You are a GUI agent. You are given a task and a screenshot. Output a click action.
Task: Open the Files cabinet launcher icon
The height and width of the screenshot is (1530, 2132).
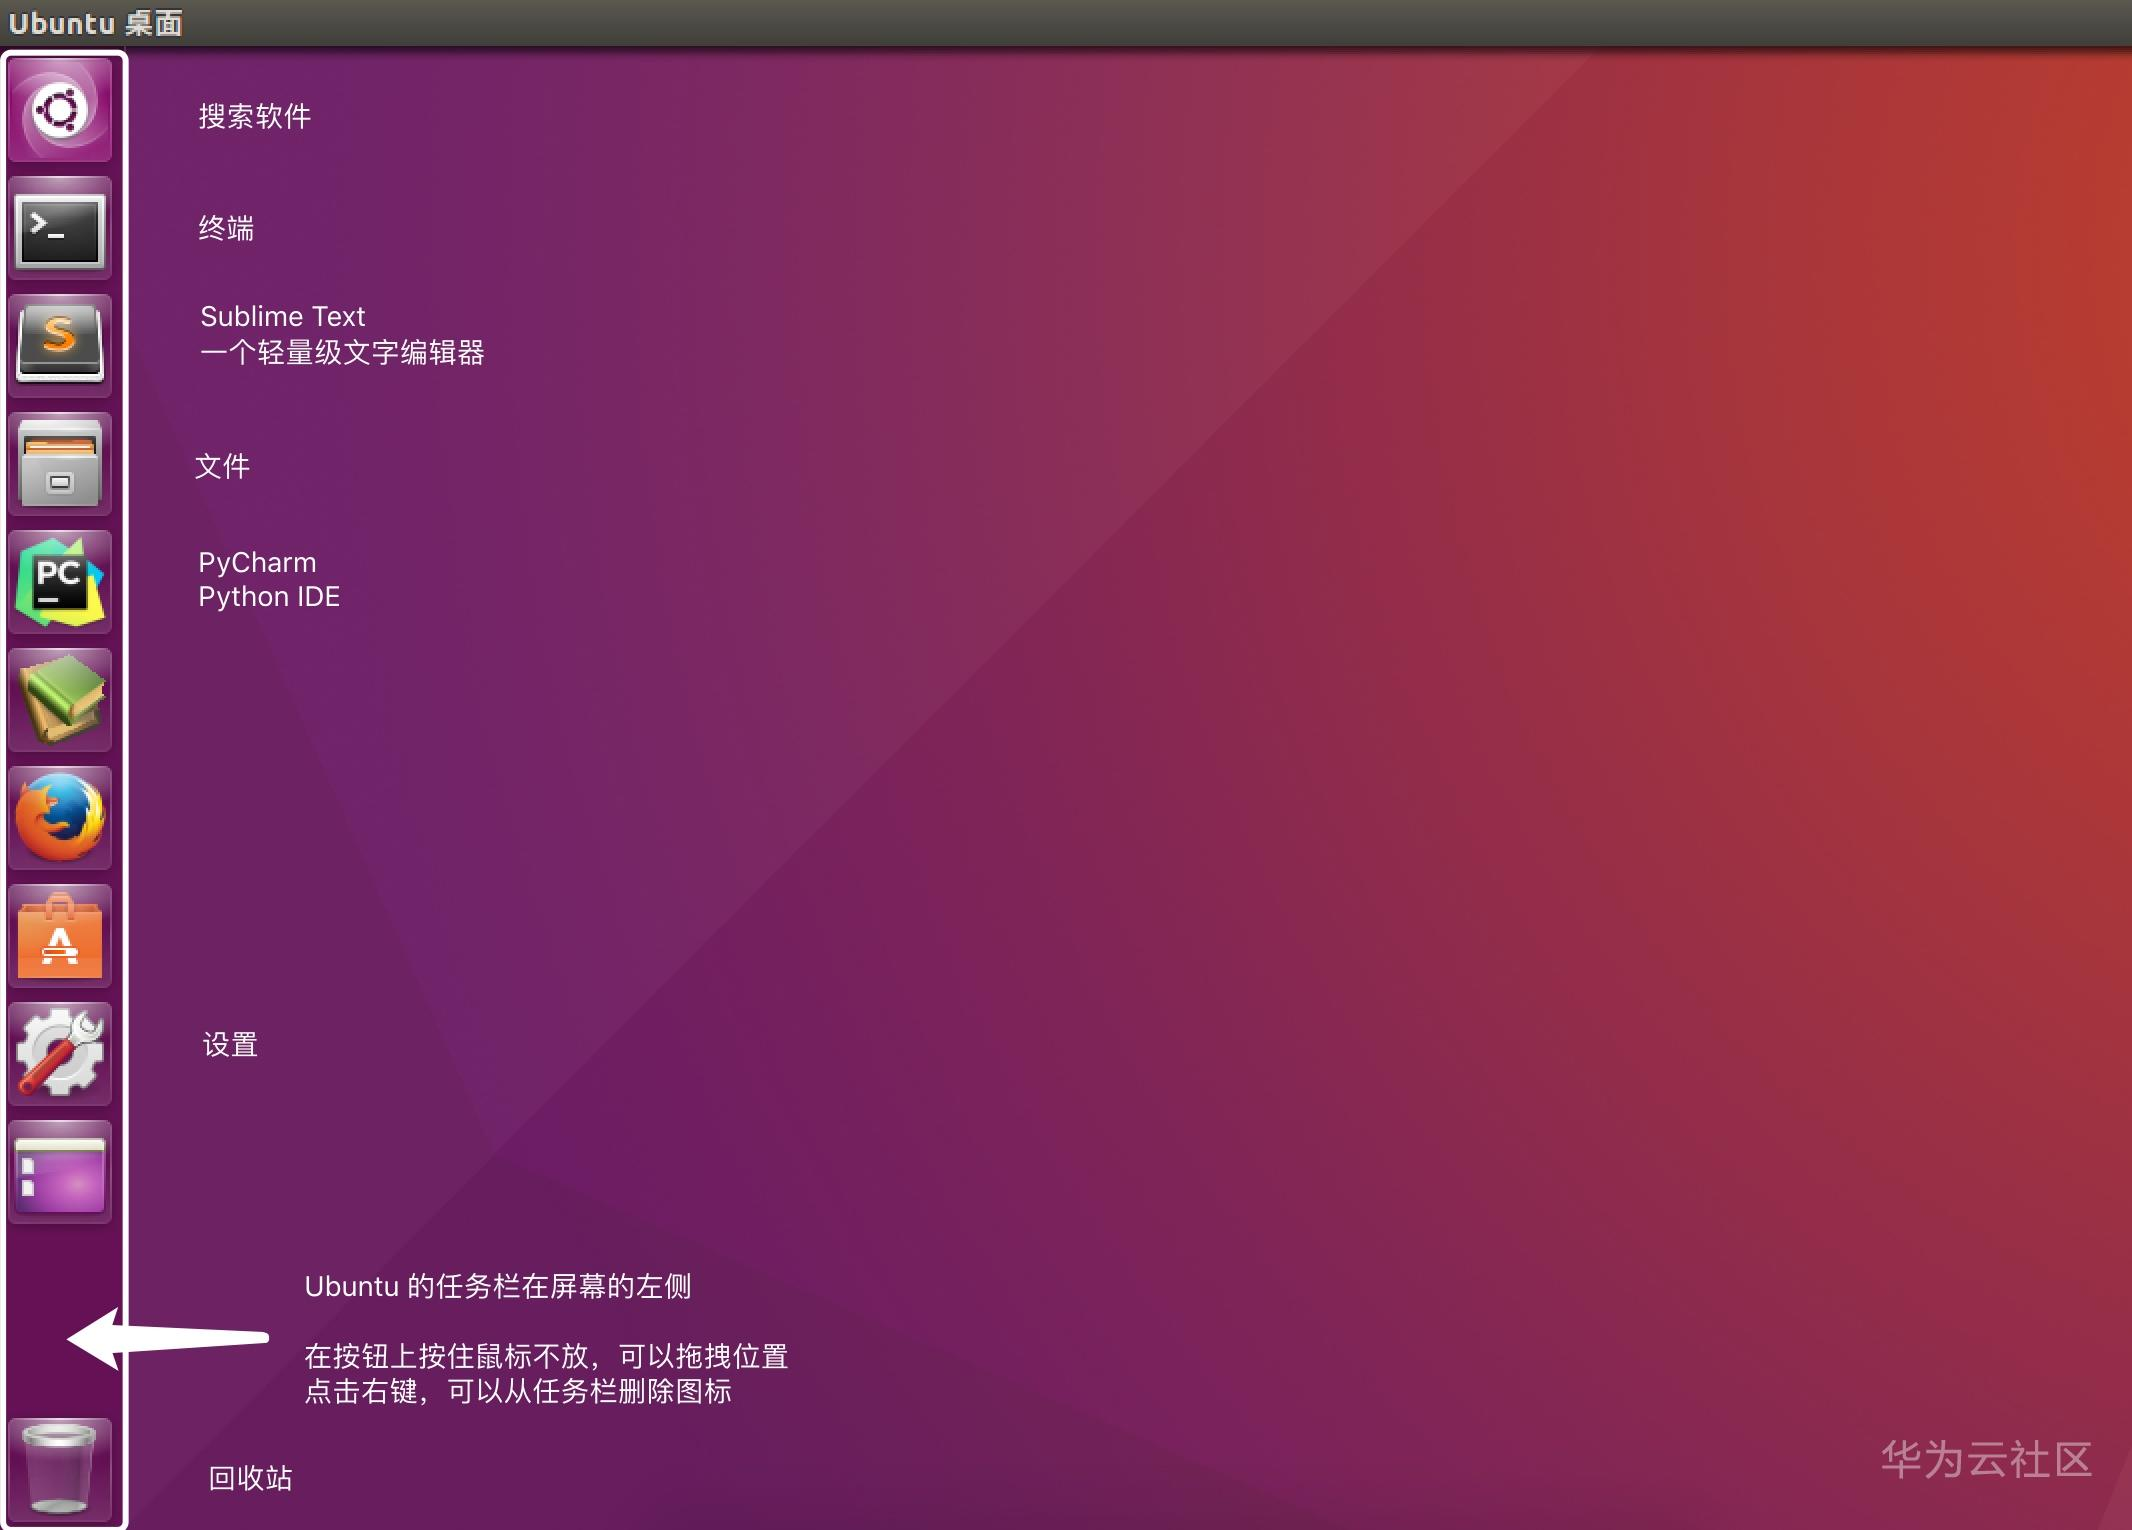pos(60,465)
